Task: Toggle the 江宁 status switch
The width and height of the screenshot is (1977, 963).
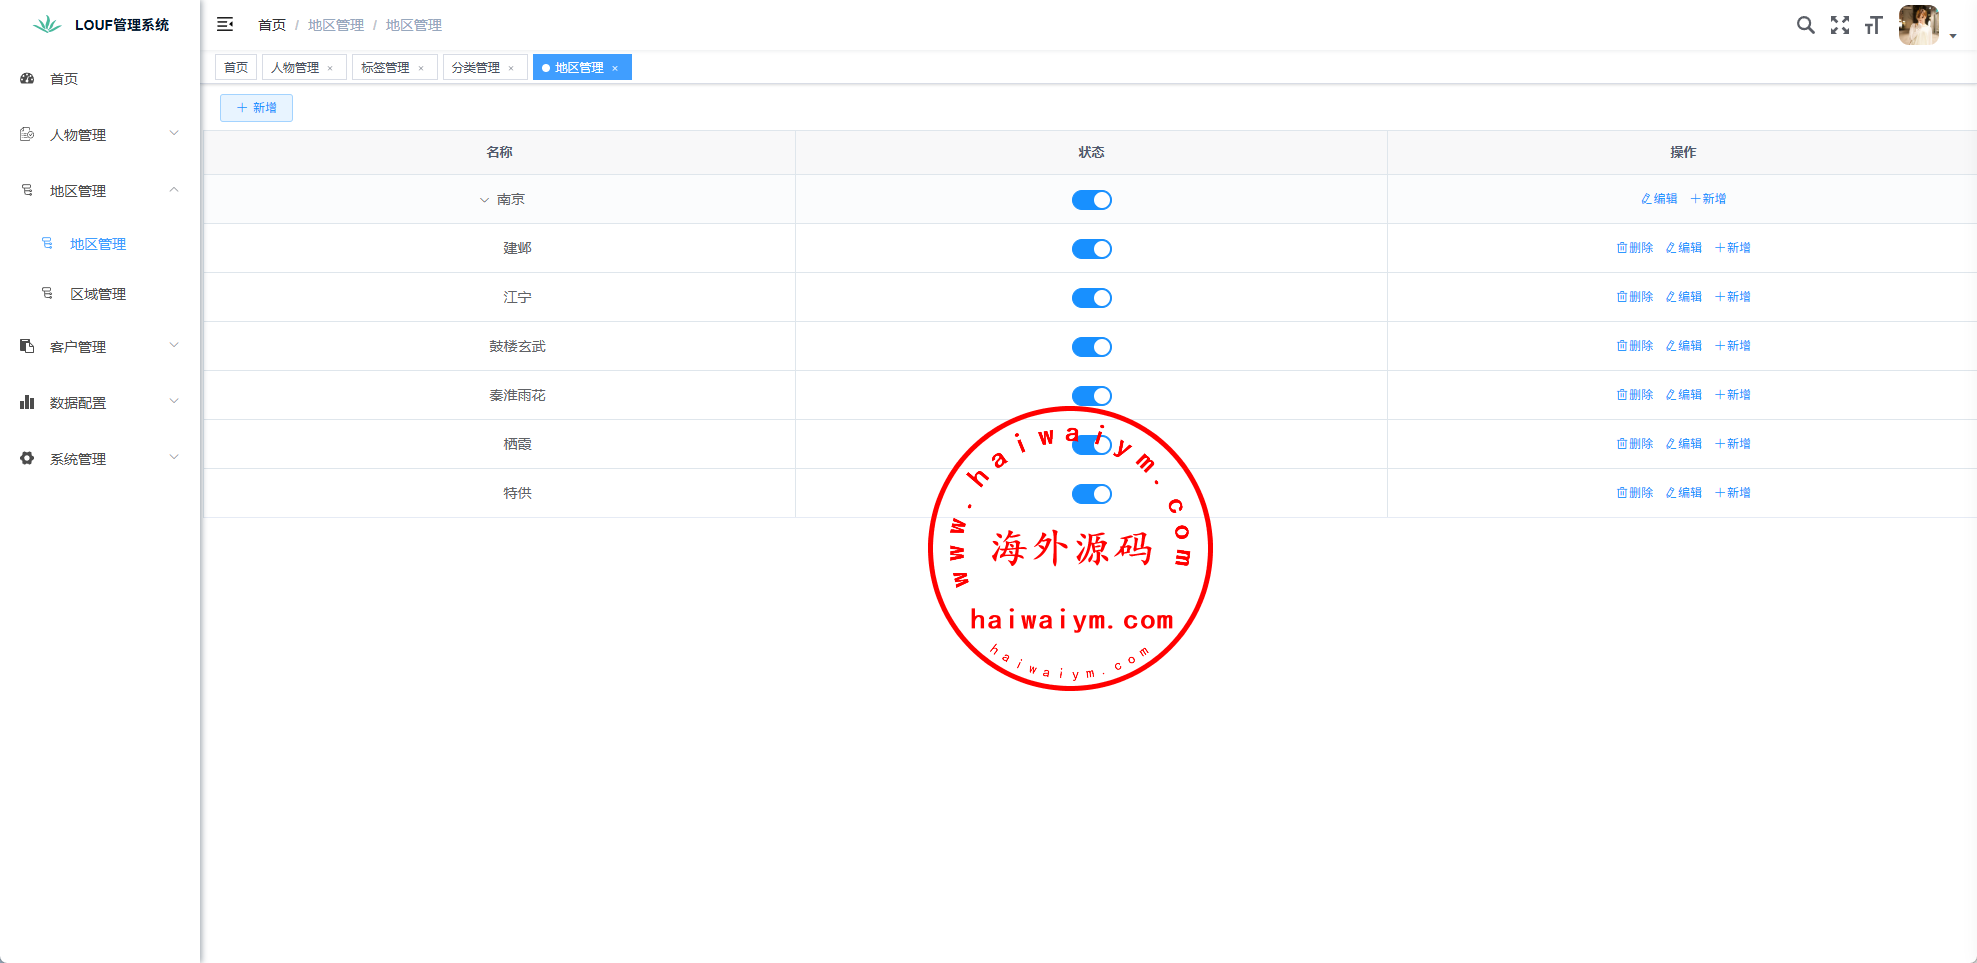Action: pos(1091,298)
